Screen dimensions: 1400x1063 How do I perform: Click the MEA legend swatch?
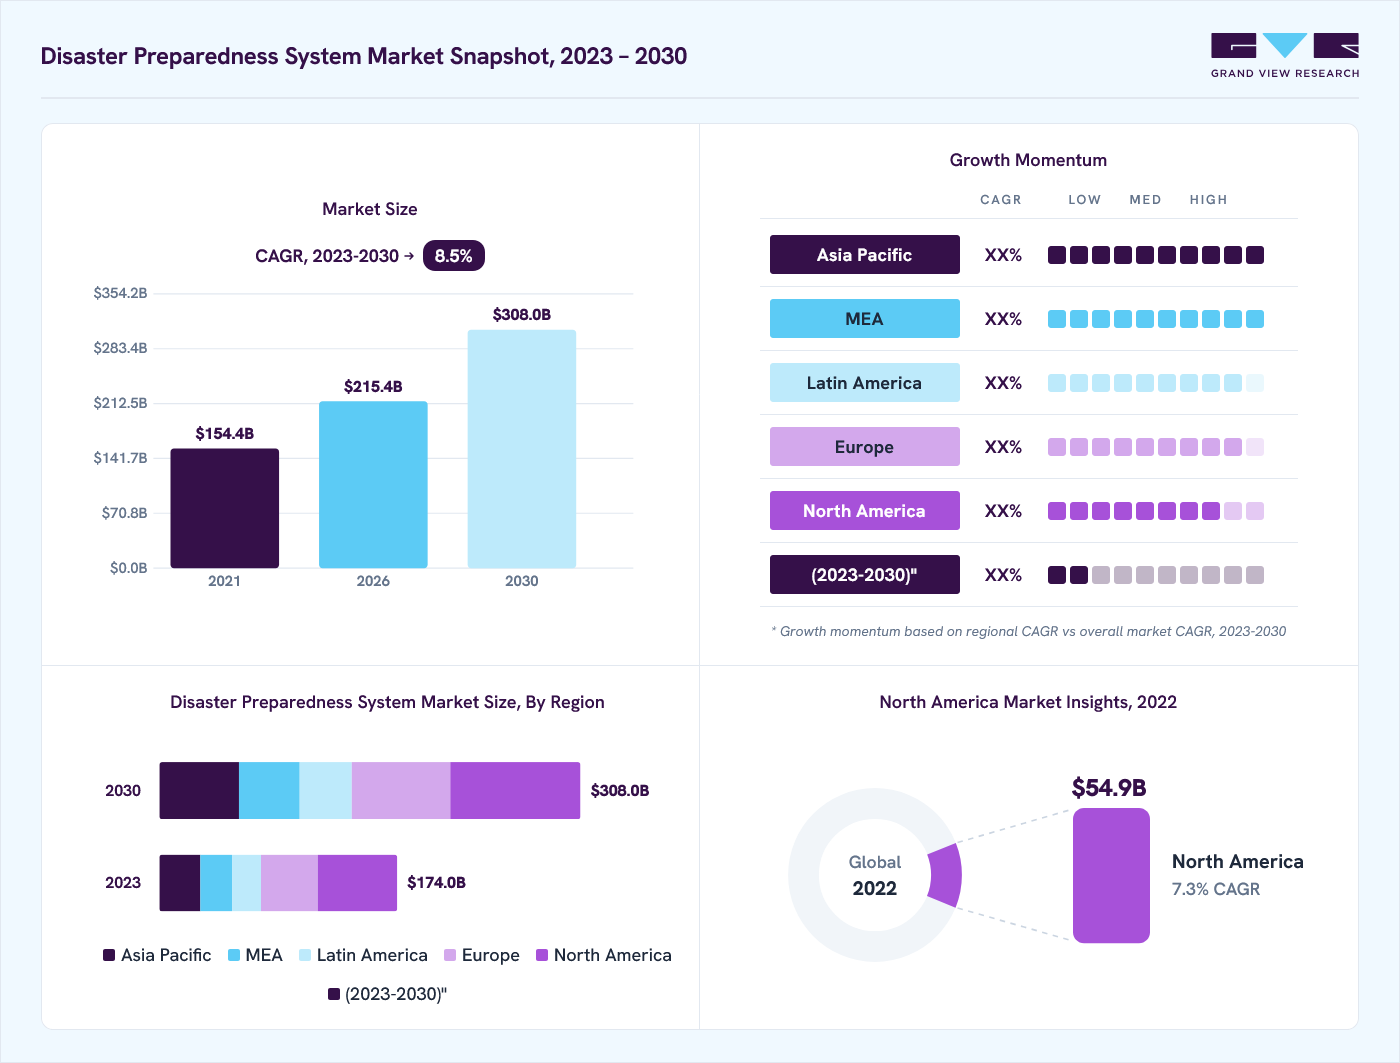coord(234,955)
